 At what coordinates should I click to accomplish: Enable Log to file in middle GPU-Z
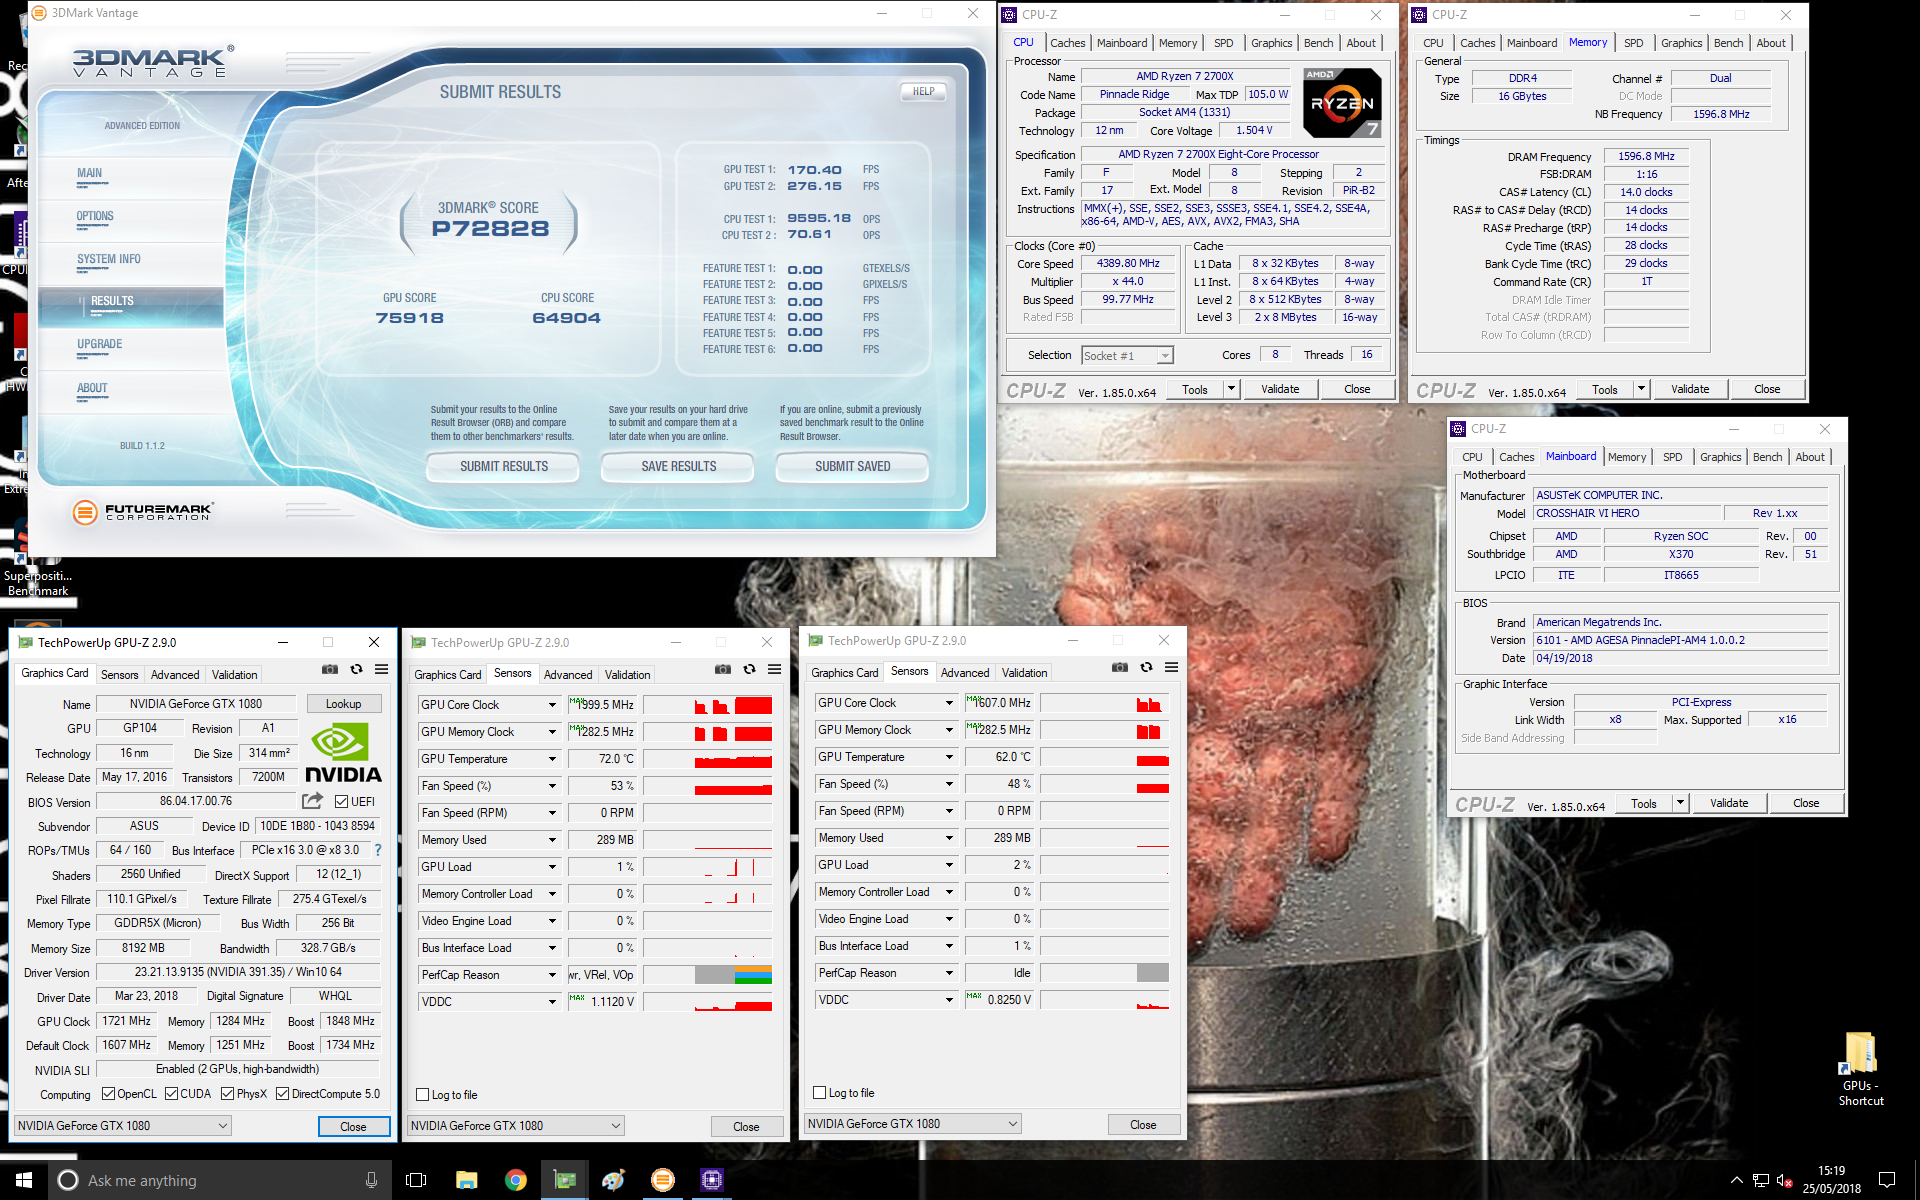tap(423, 1095)
